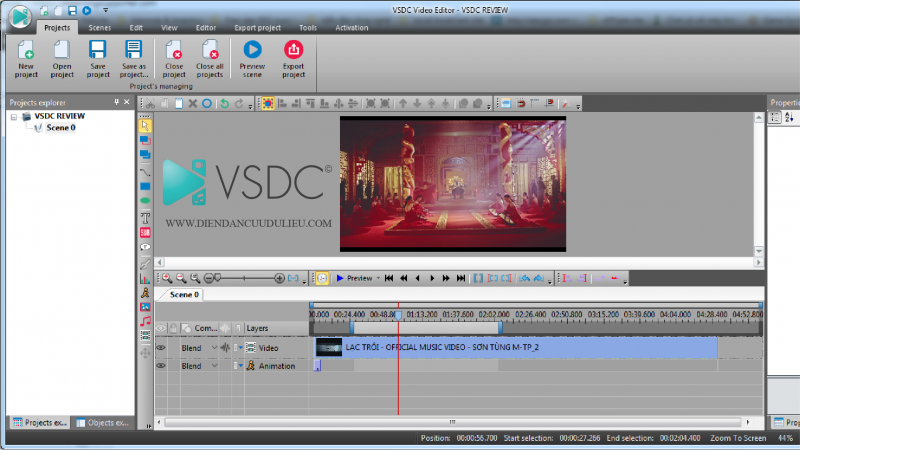Close the current project
Image resolution: width=902 pixels, height=450 pixels.
pyautogui.click(x=174, y=59)
